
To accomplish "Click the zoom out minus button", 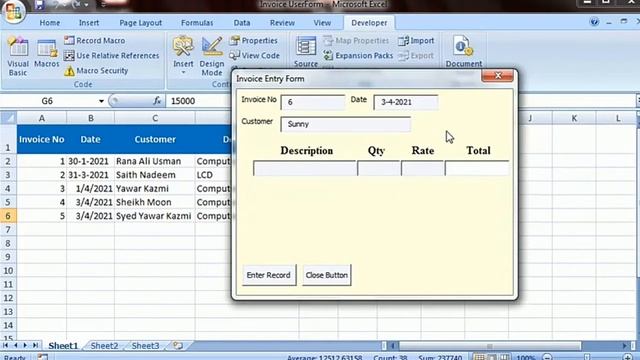I will coord(547,357).
